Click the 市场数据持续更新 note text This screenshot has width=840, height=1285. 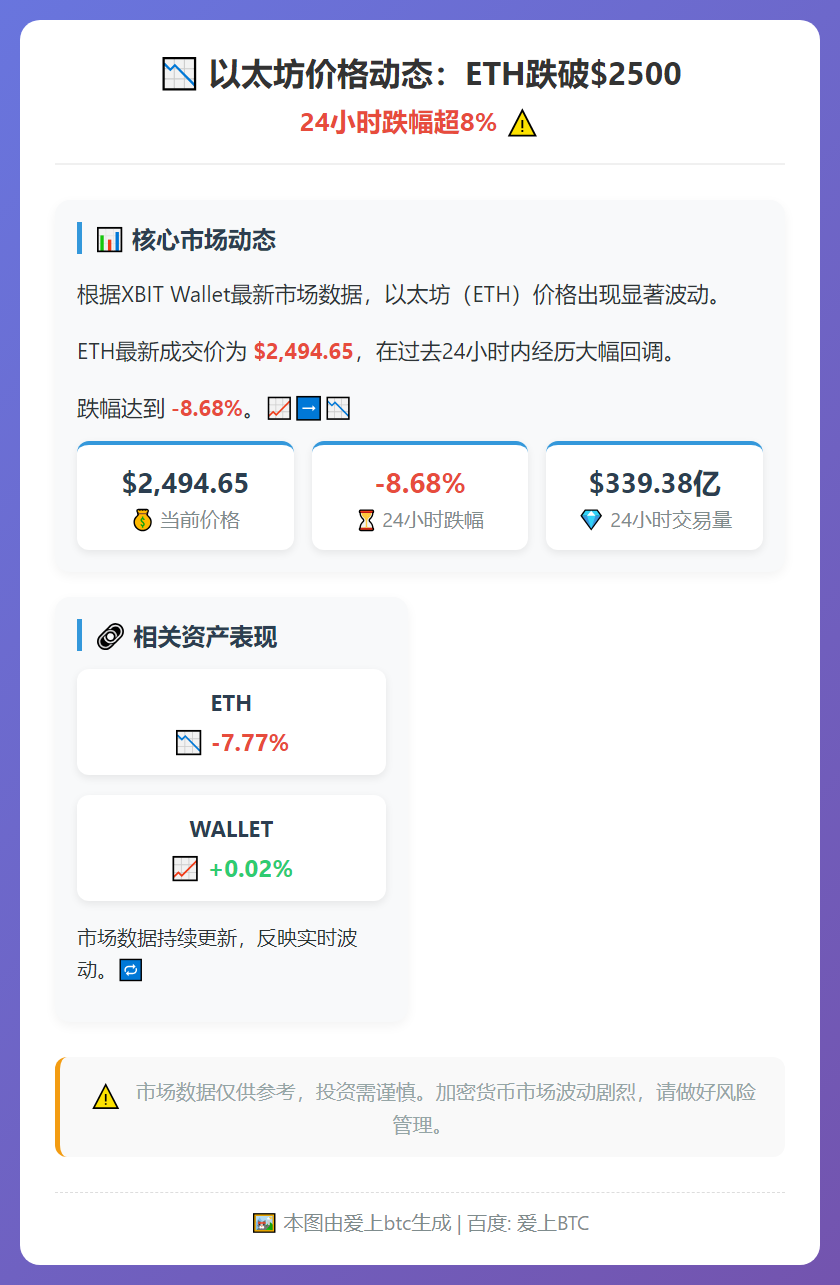(x=217, y=954)
